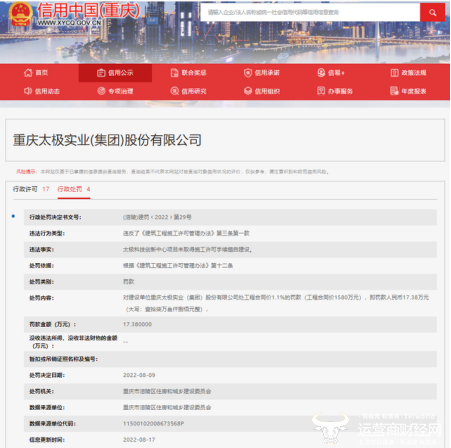The image size is (451, 448).
Task: Click the red search magnifier button
Action: [432, 13]
